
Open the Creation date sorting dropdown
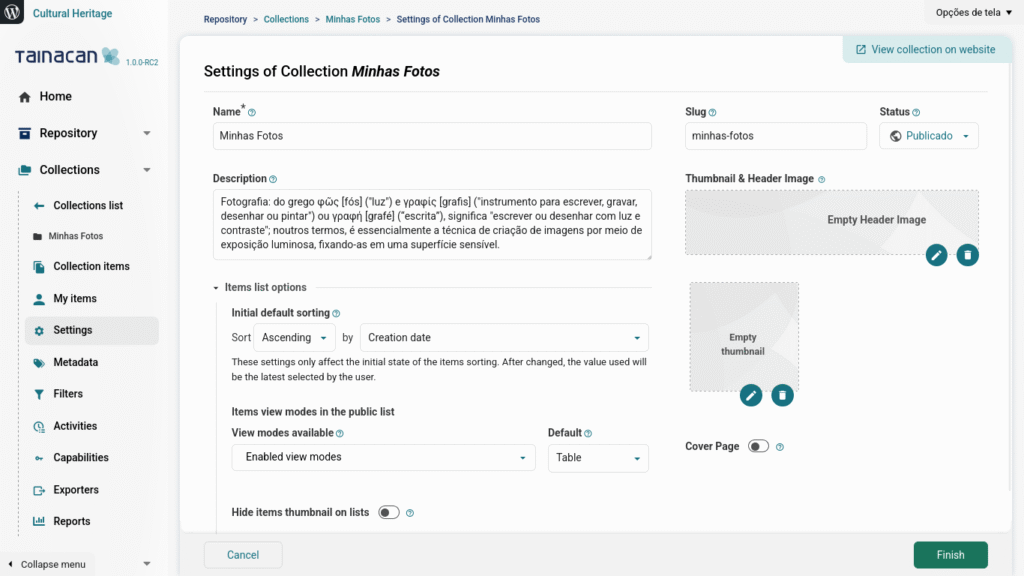(x=503, y=338)
